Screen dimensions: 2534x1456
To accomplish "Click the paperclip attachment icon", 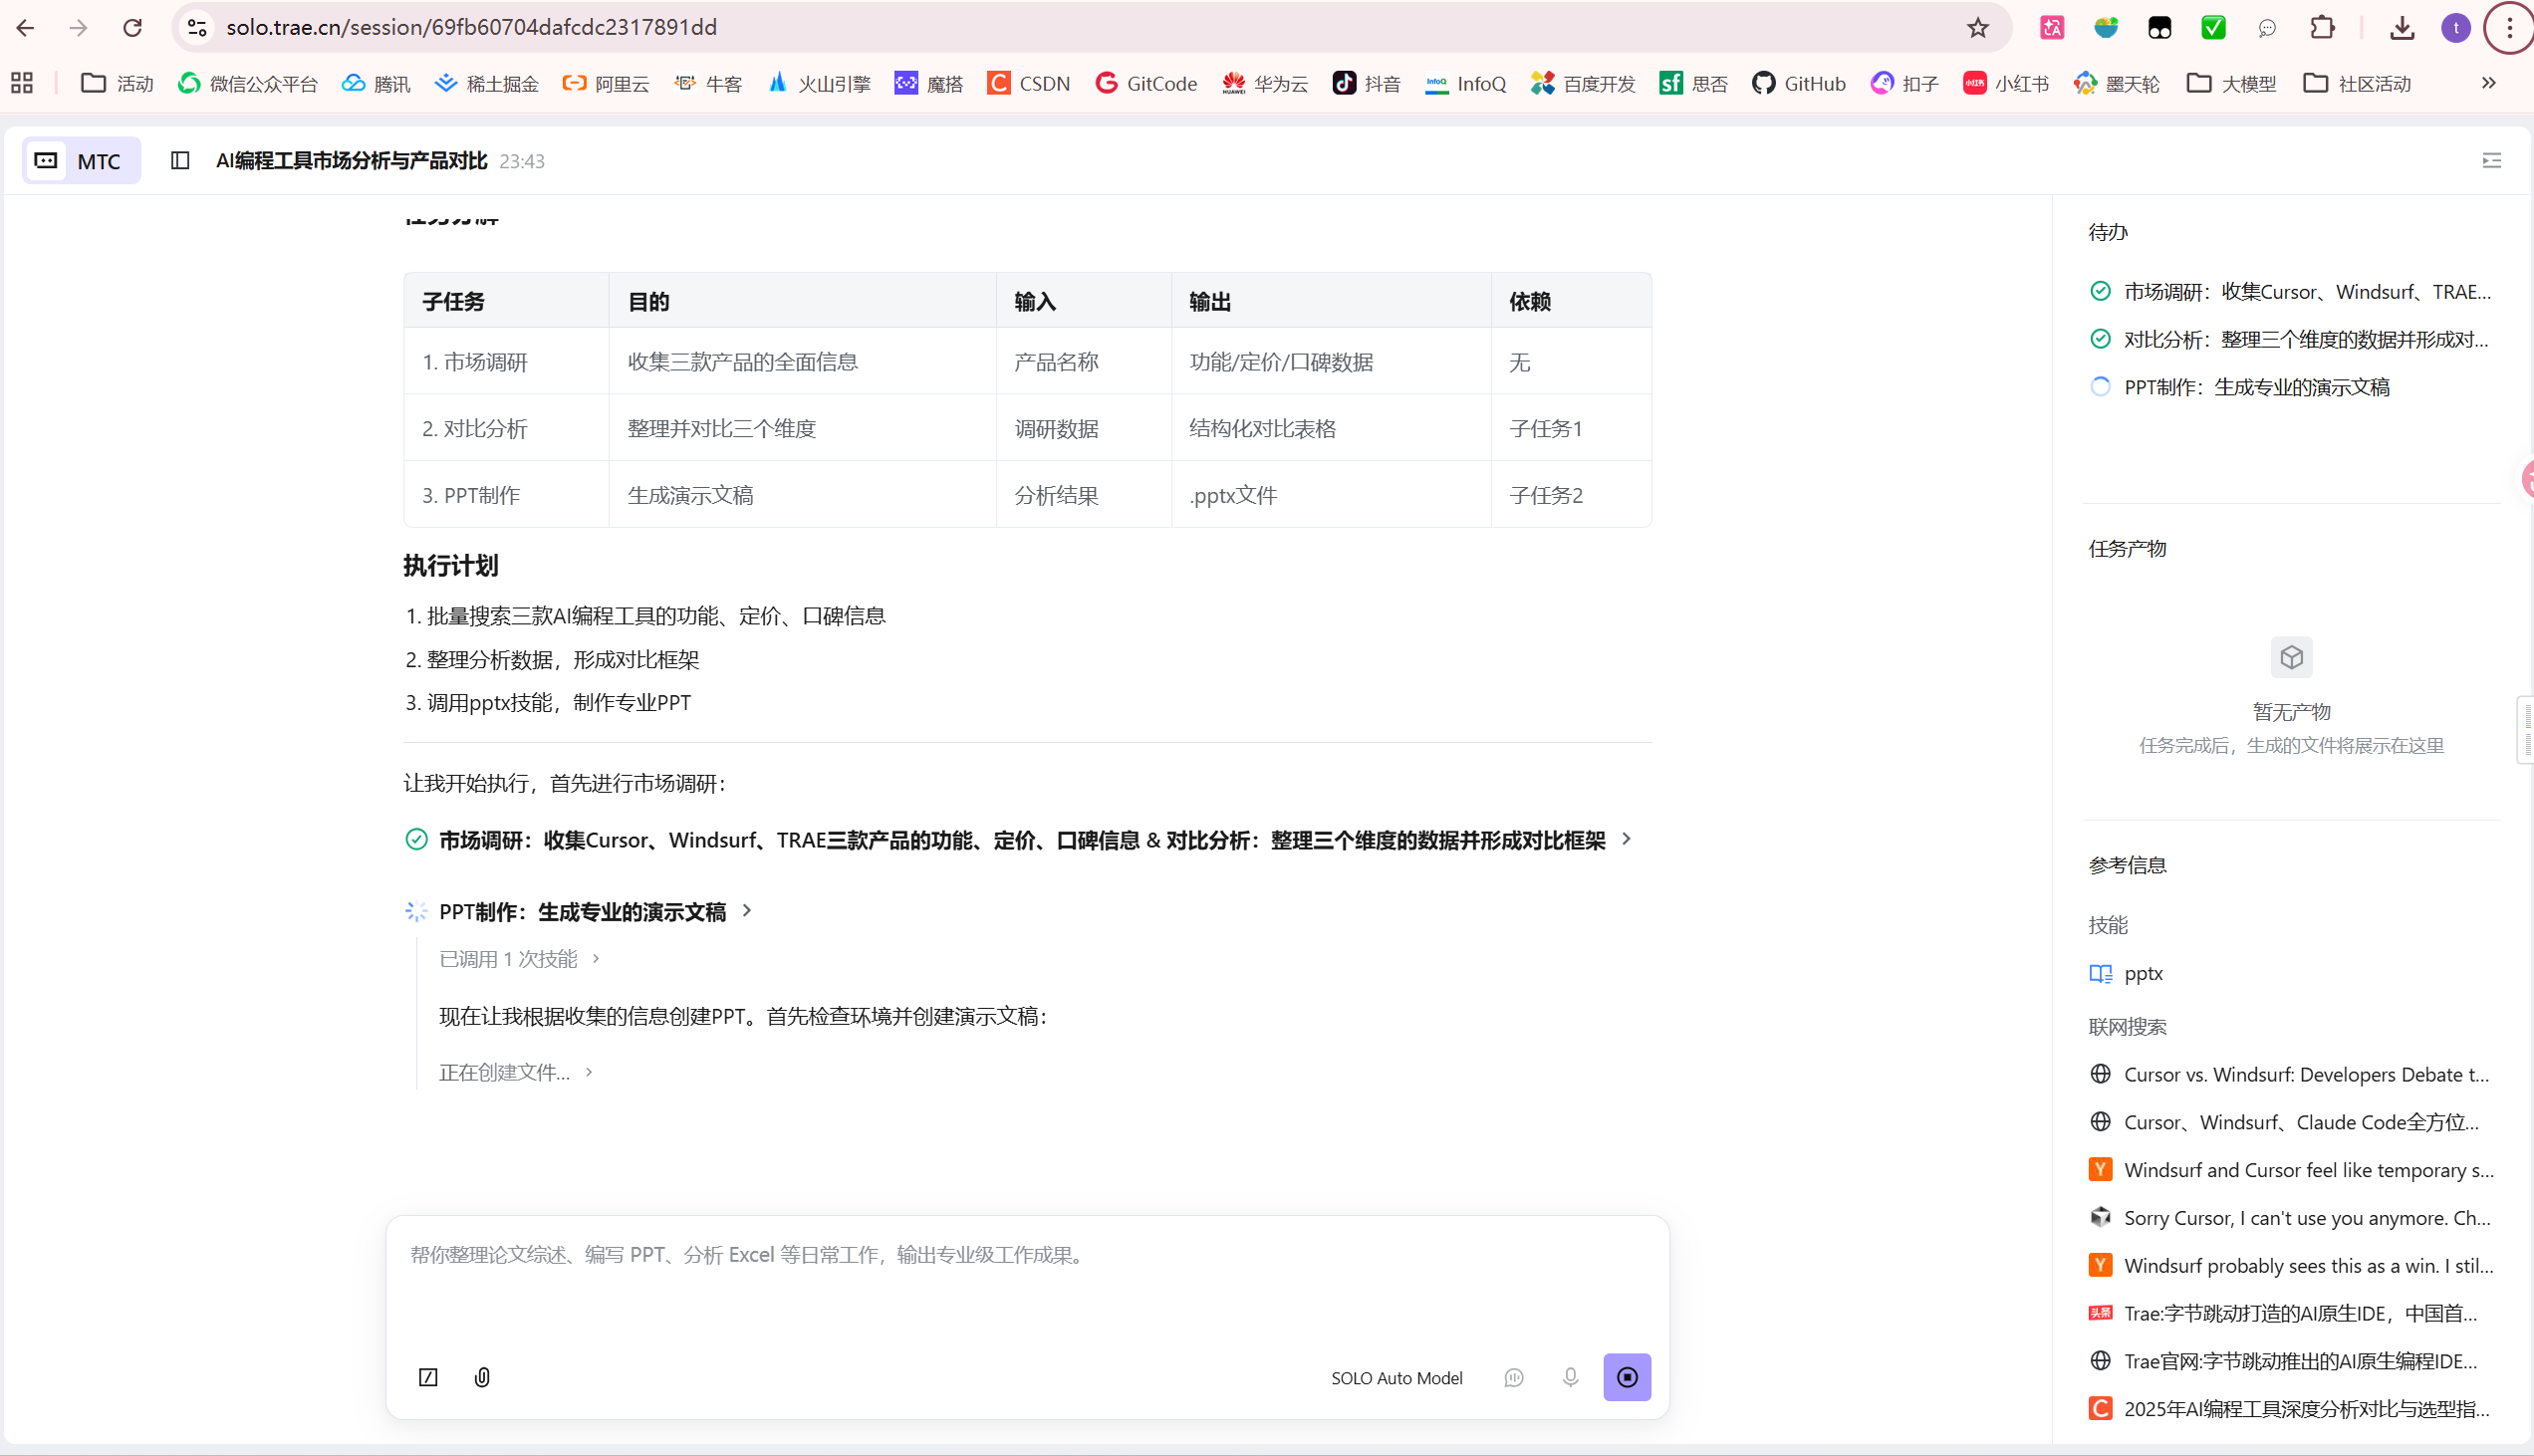I will [482, 1377].
